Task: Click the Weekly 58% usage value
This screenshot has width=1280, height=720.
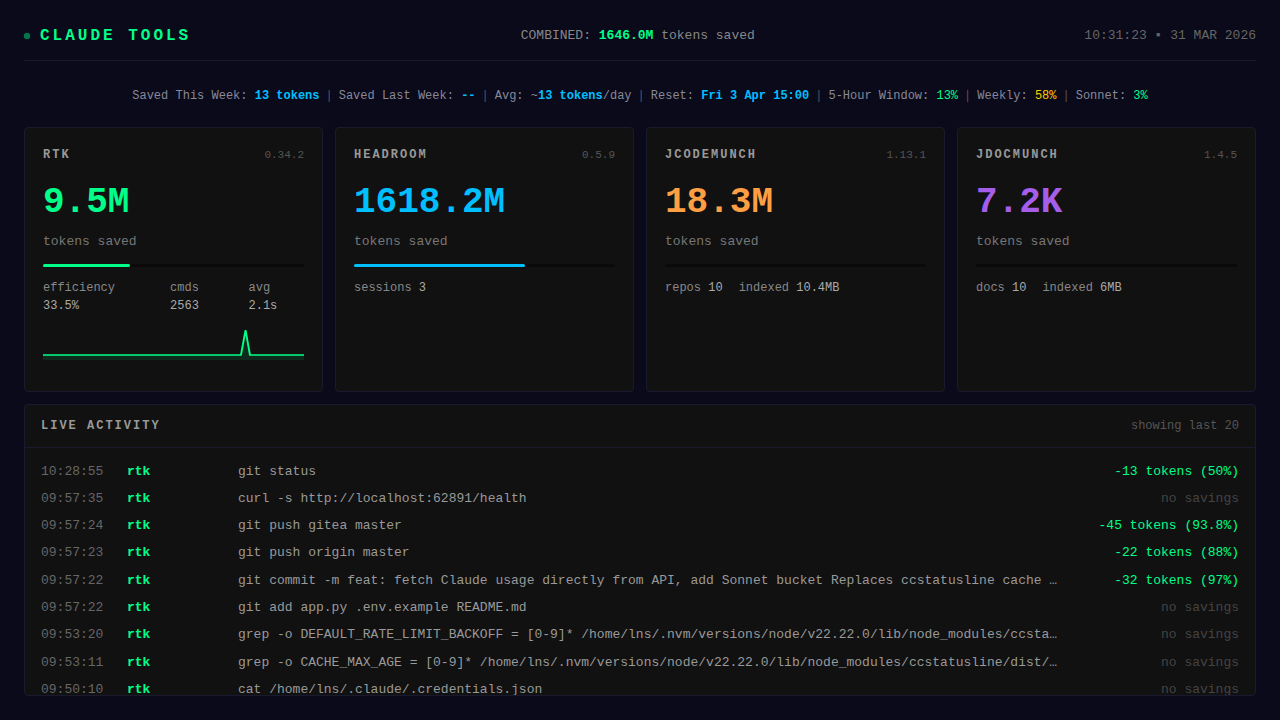Action: pos(1046,96)
